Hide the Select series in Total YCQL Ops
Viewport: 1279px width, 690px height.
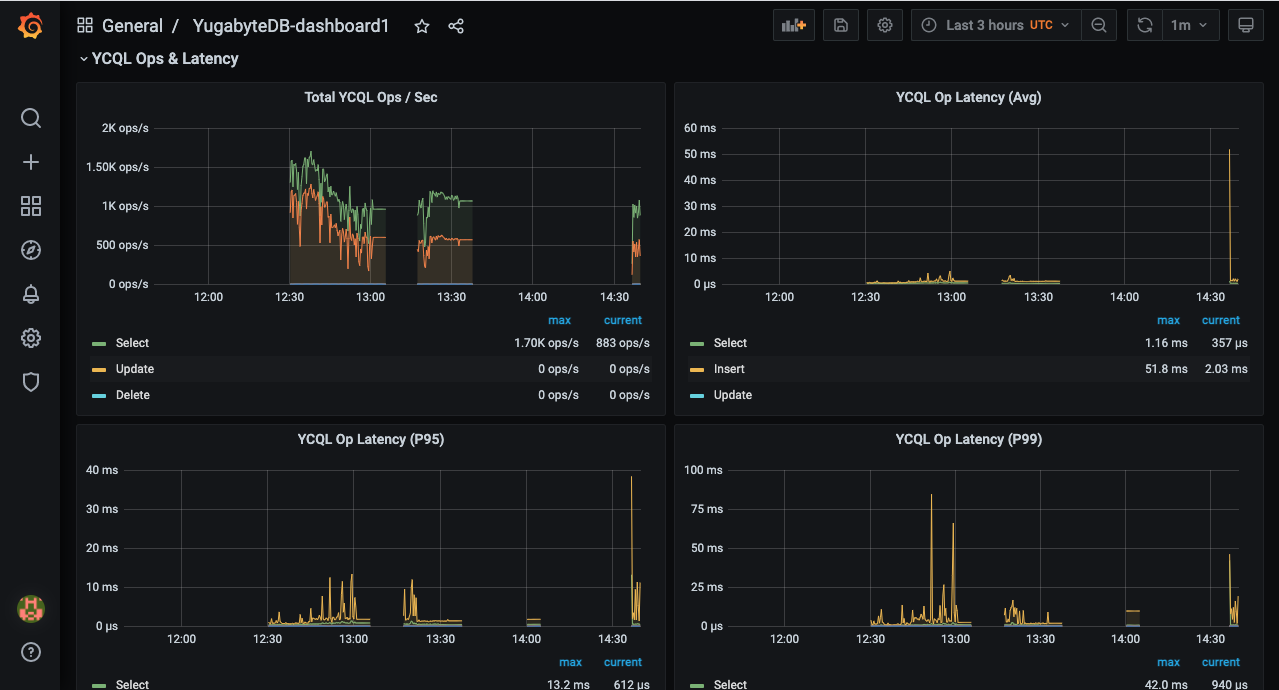[x=131, y=342]
